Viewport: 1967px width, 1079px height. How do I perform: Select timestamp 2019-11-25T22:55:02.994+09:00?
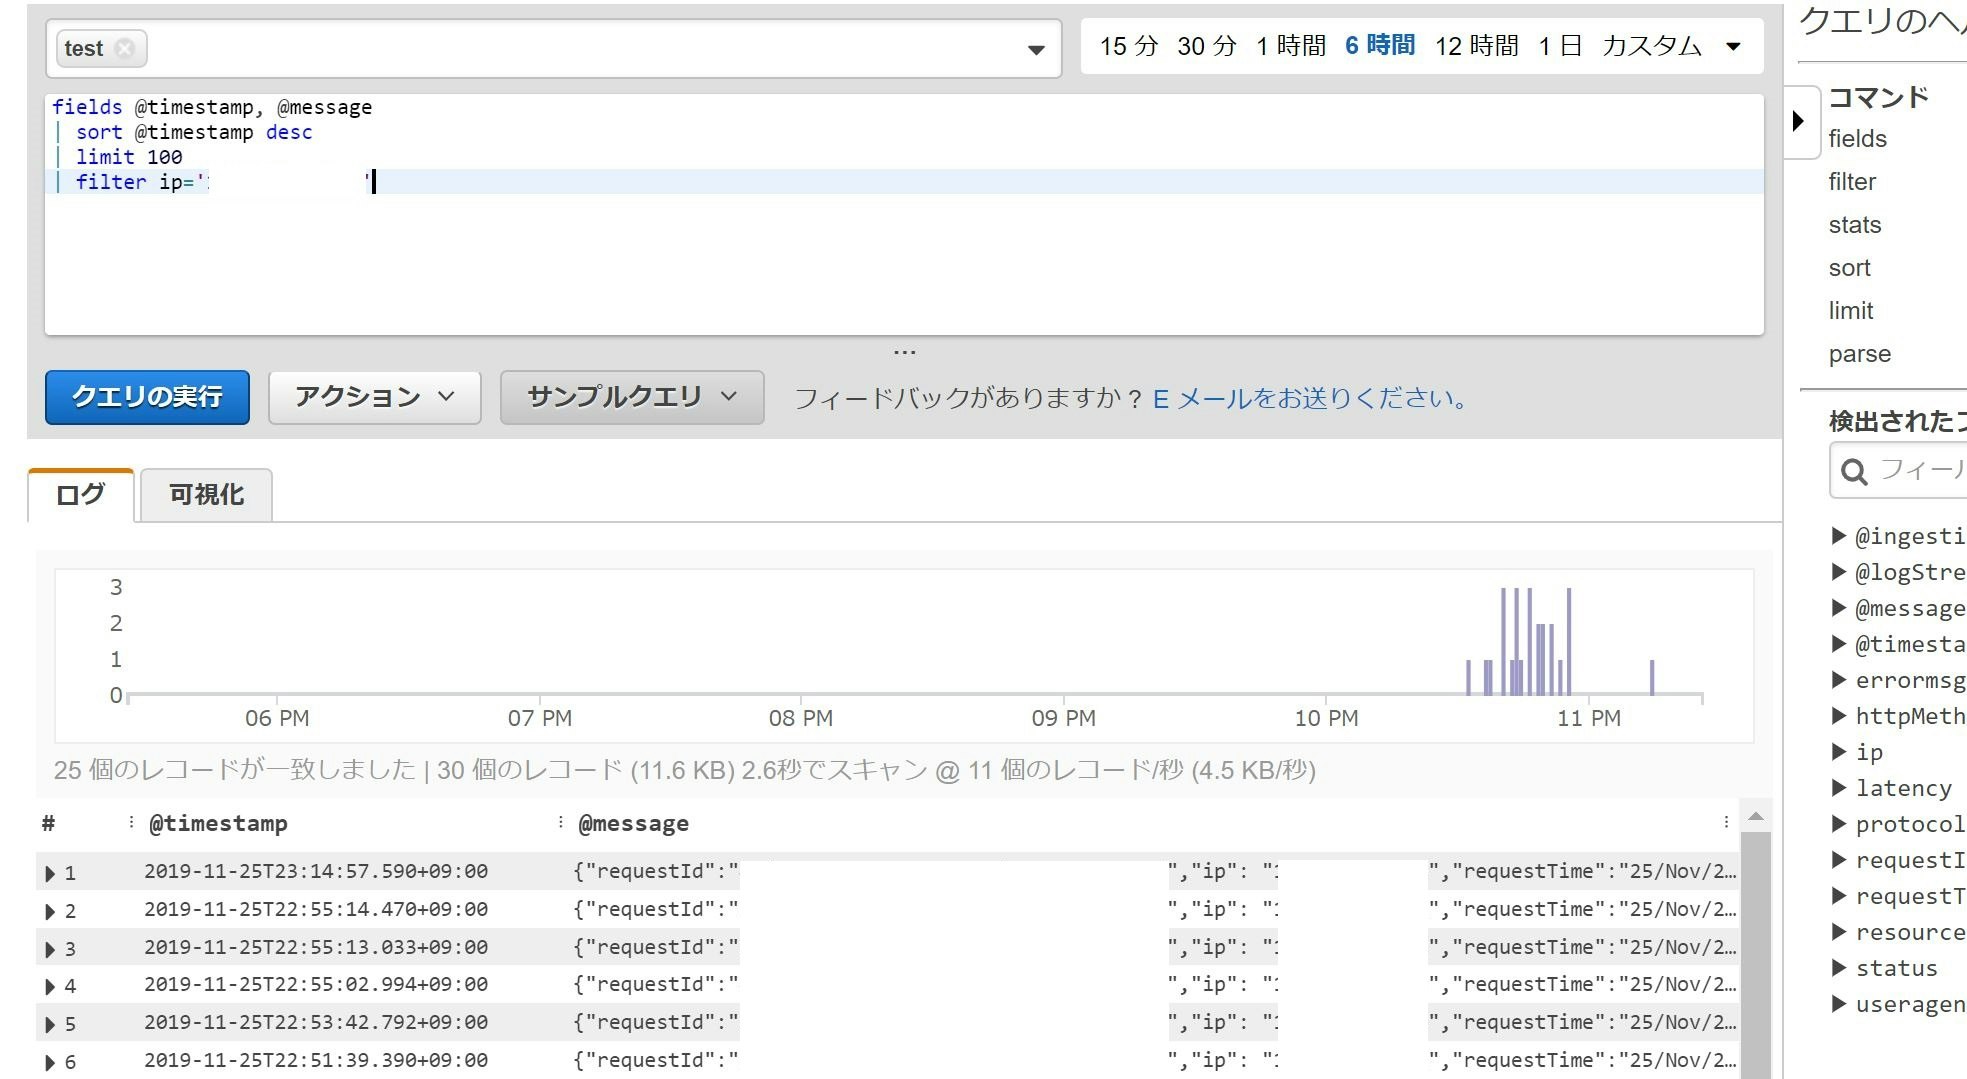point(316,985)
